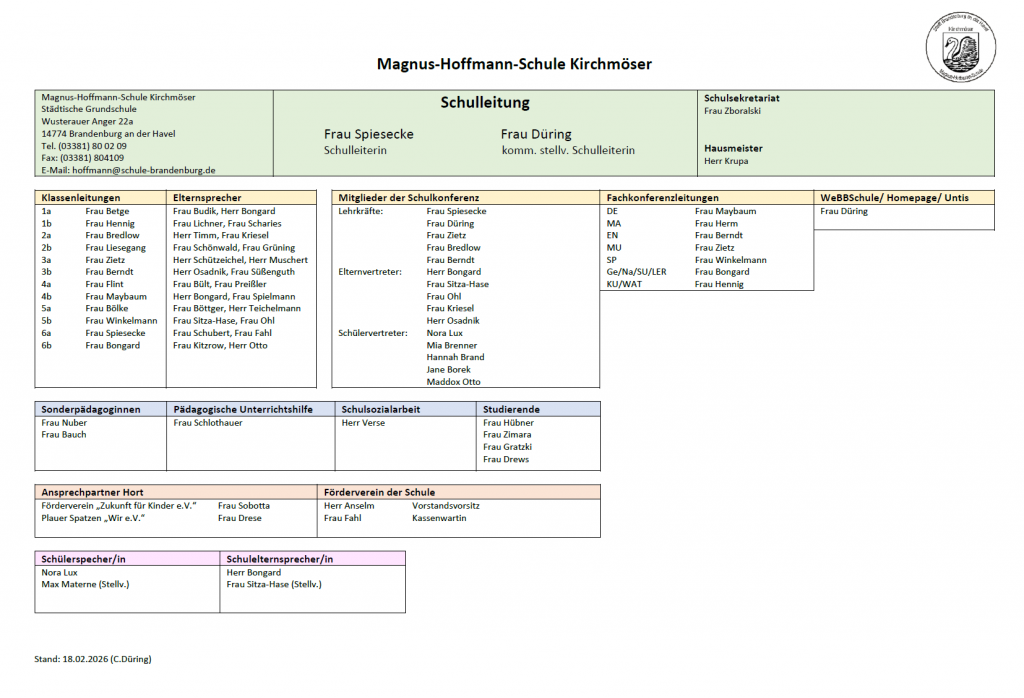Viewport: 1024px width, 698px height.
Task: Select the page title Magnus-Hoffmann-Schule Kirchmöser
Action: [x=513, y=64]
